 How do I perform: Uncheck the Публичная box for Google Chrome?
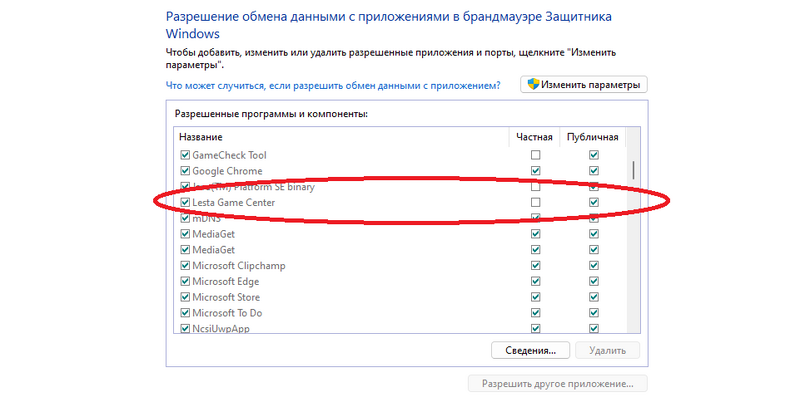[594, 170]
